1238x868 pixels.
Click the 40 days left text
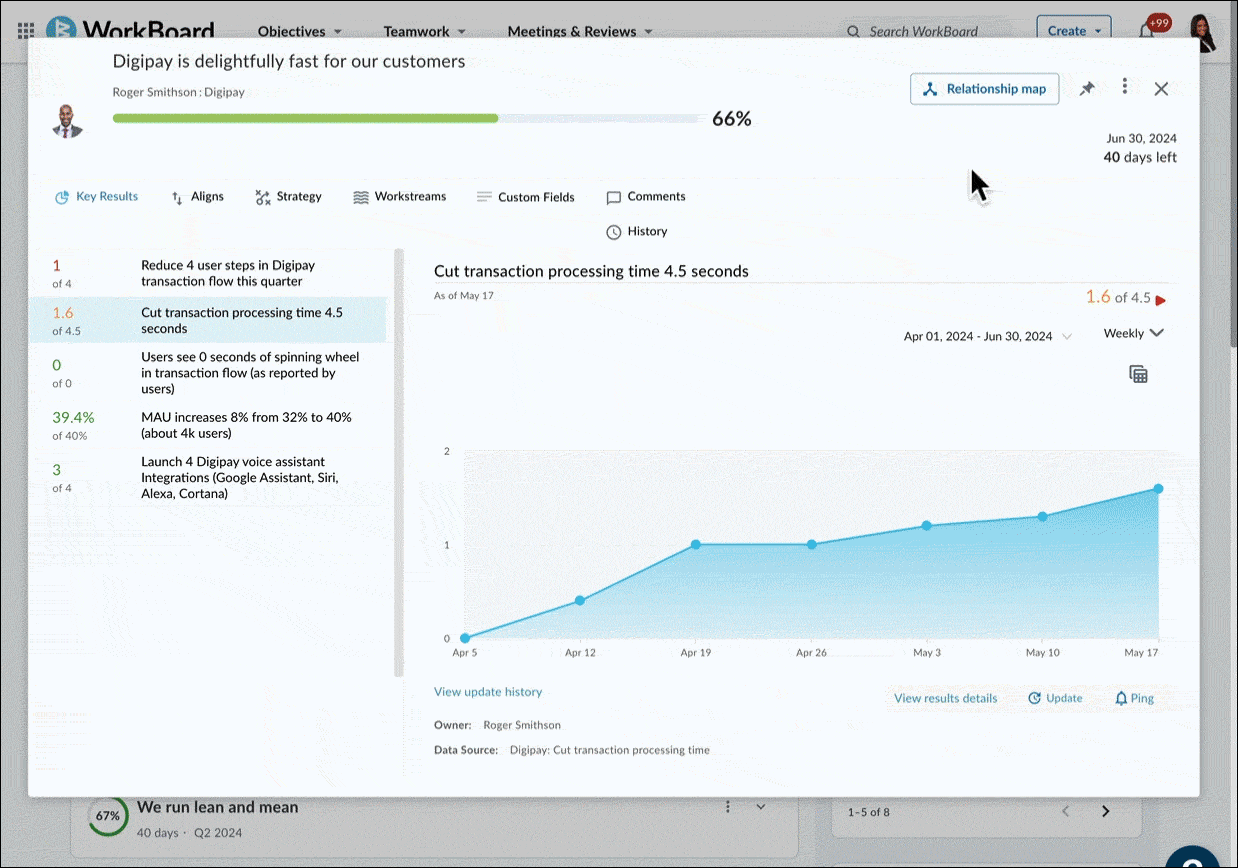(1140, 158)
